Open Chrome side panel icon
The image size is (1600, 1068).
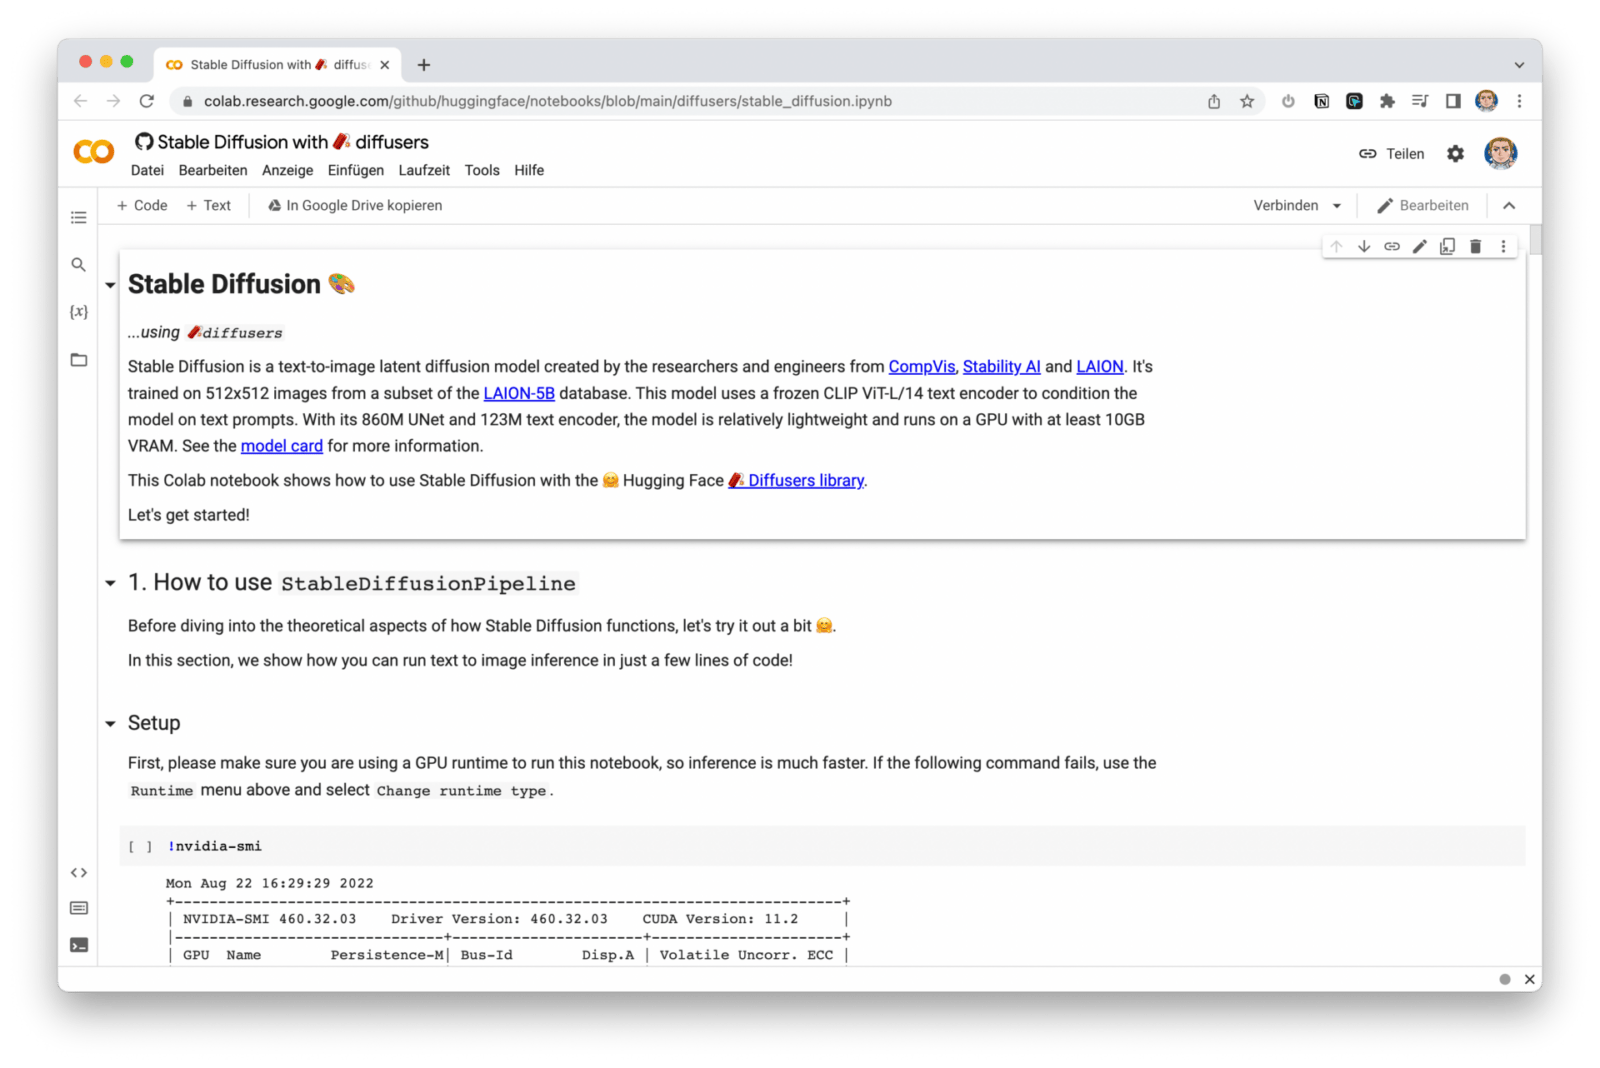pos(1453,101)
